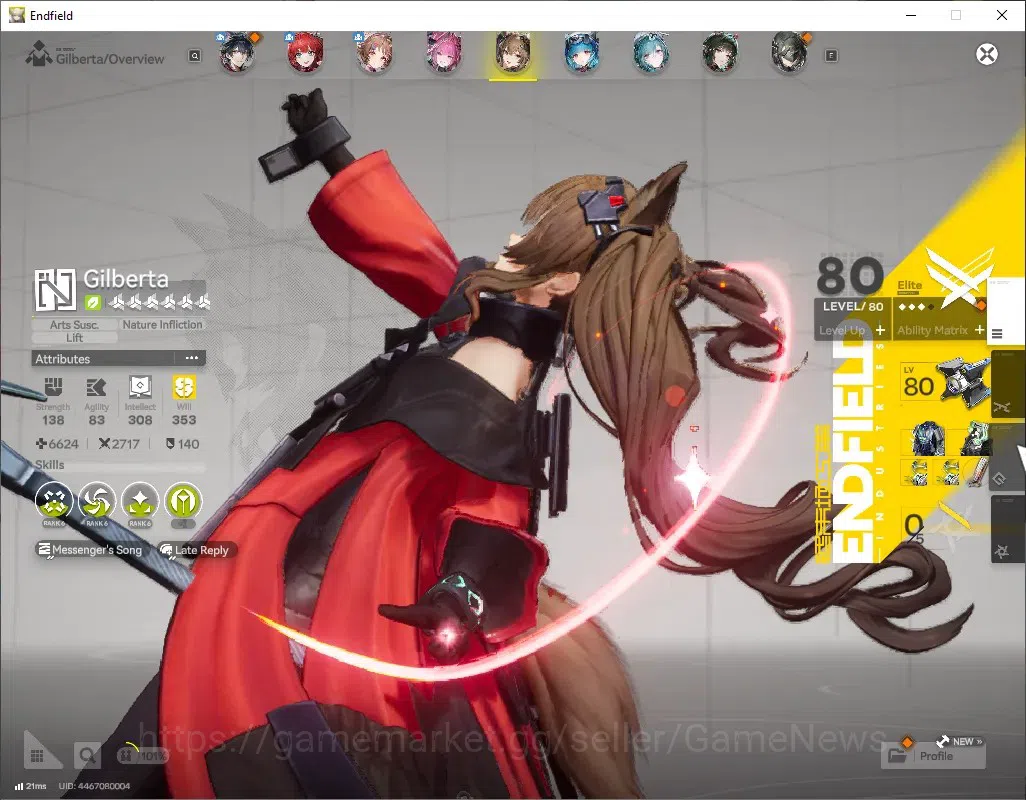Open the grid menu icon at bottom left
The width and height of the screenshot is (1026, 800).
click(37, 756)
